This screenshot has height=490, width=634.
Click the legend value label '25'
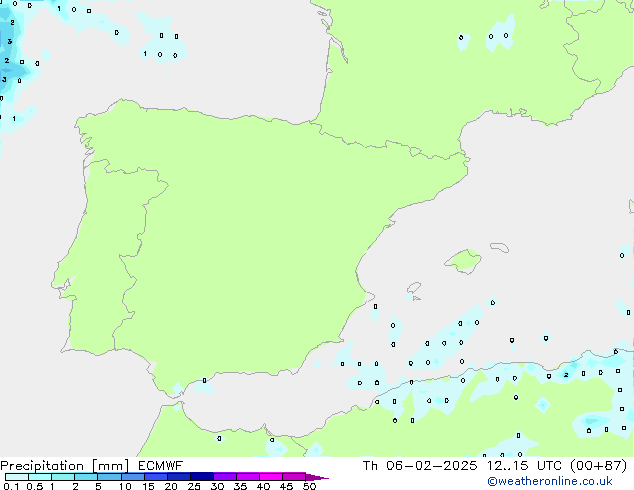tap(194, 486)
